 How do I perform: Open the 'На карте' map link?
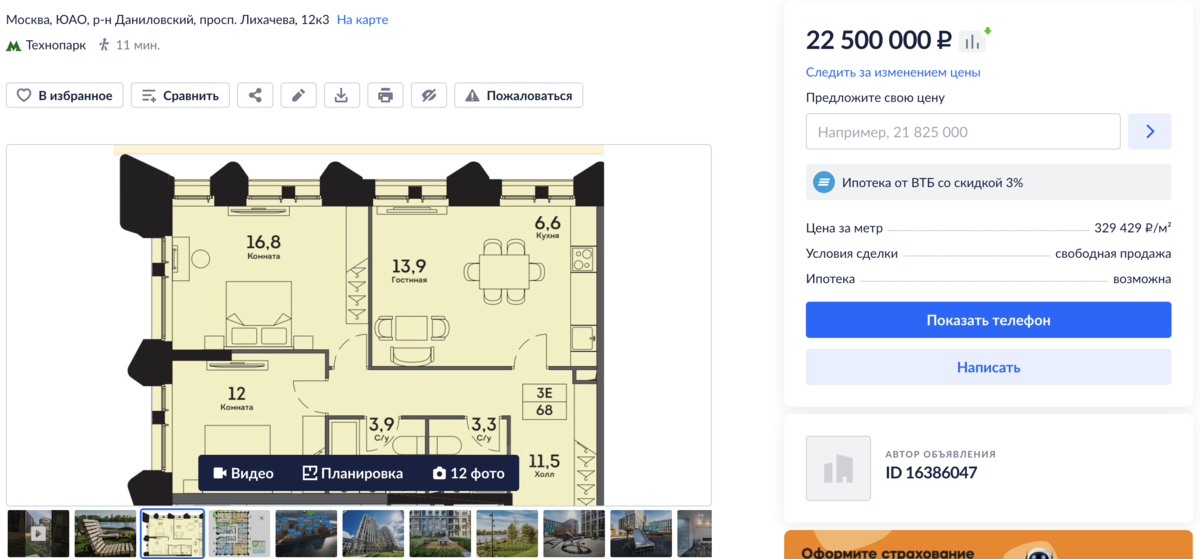(362, 20)
